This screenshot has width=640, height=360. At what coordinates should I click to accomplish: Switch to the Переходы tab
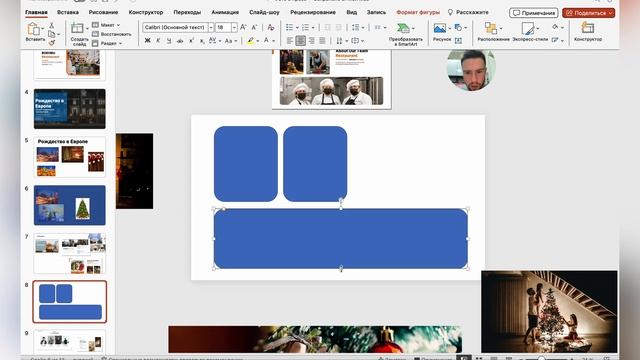[187, 12]
